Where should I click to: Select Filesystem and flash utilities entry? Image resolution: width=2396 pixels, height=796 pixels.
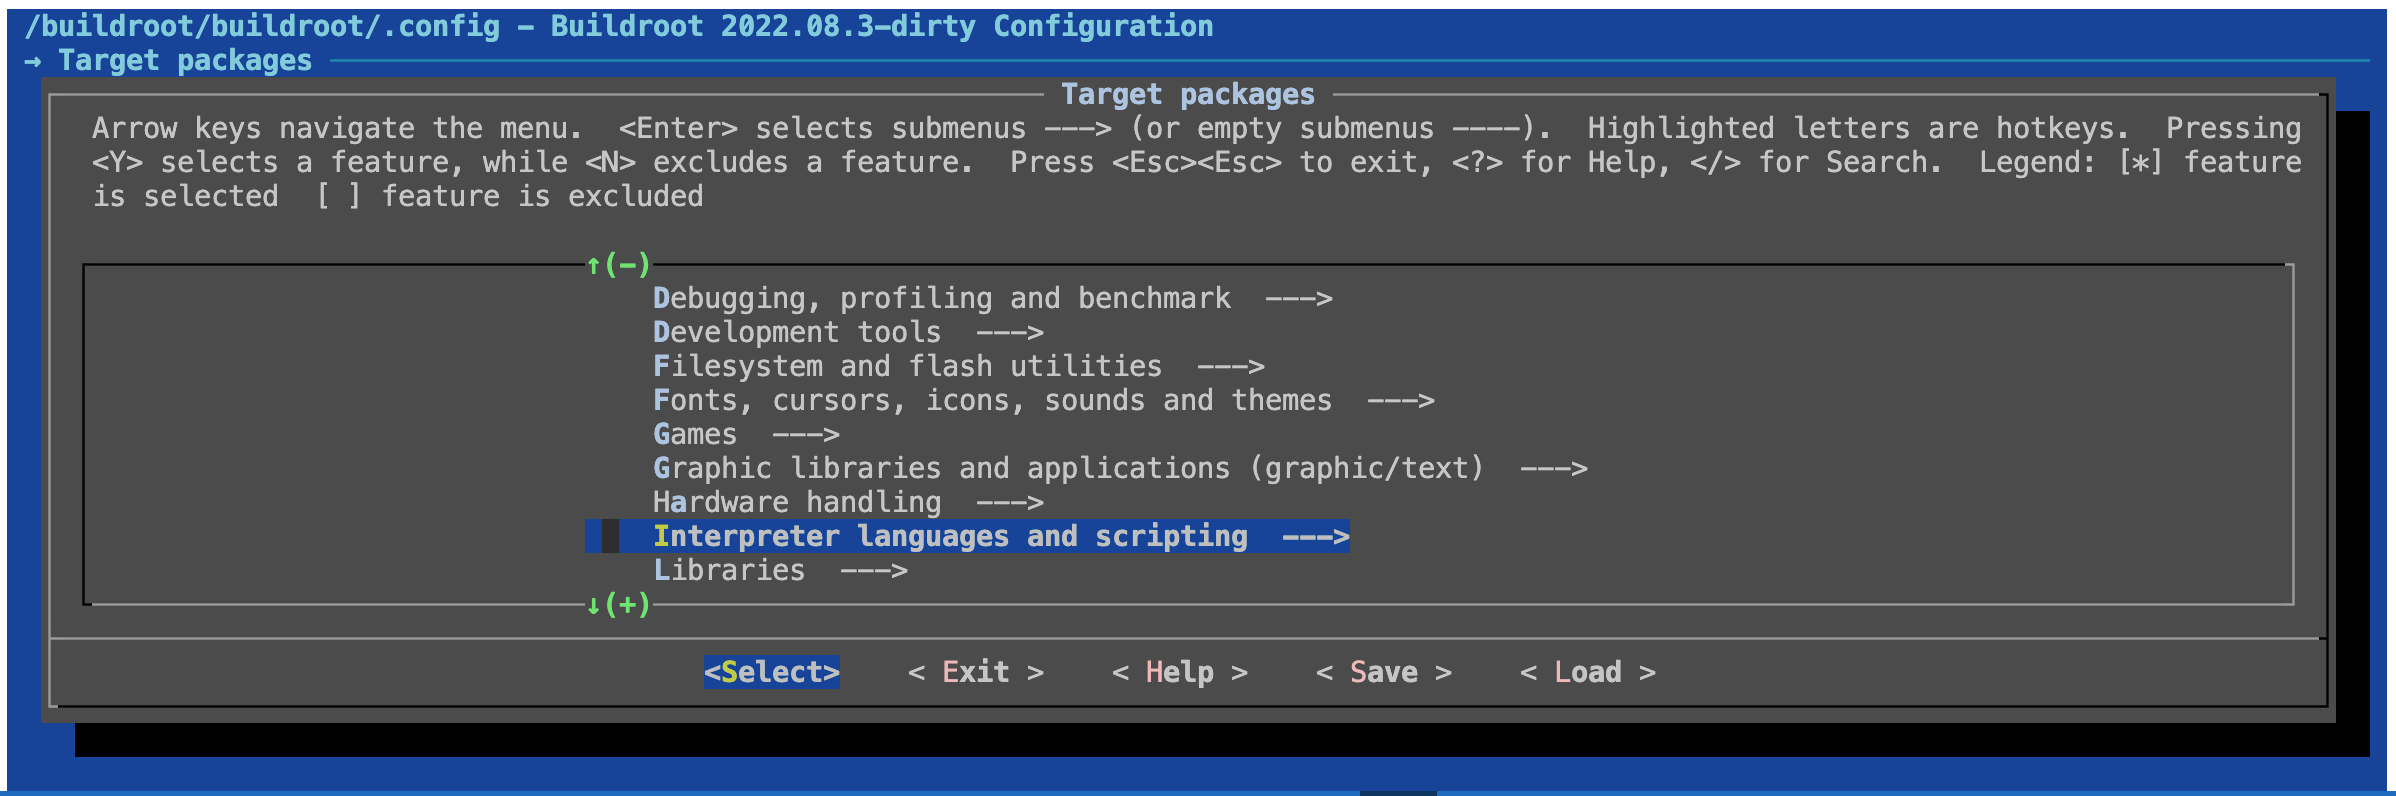[x=907, y=367]
